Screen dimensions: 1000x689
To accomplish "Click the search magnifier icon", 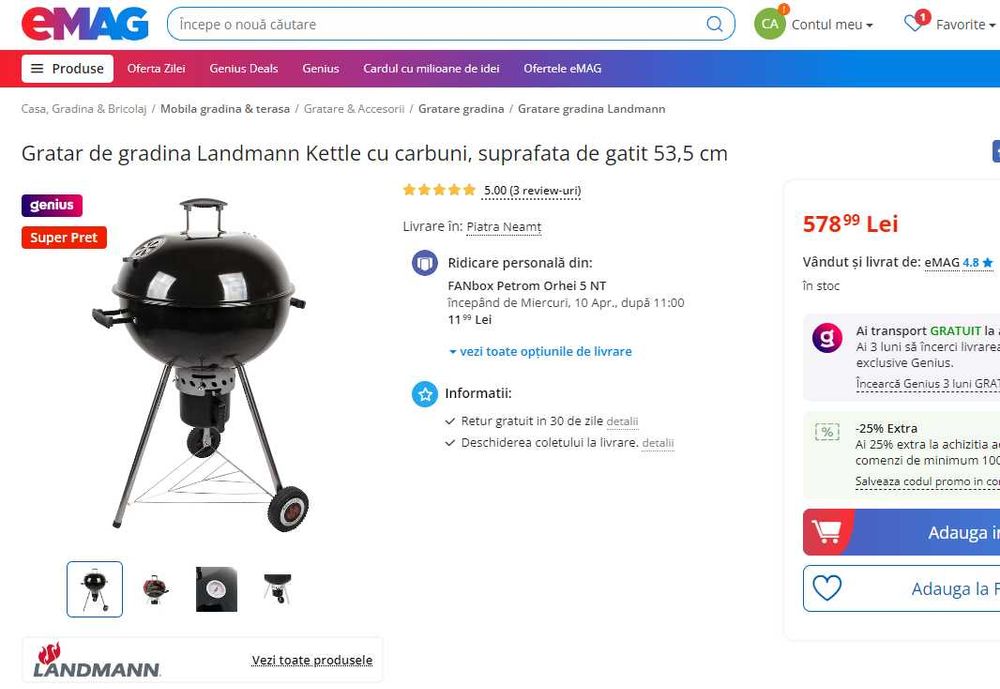I will pyautogui.click(x=715, y=24).
